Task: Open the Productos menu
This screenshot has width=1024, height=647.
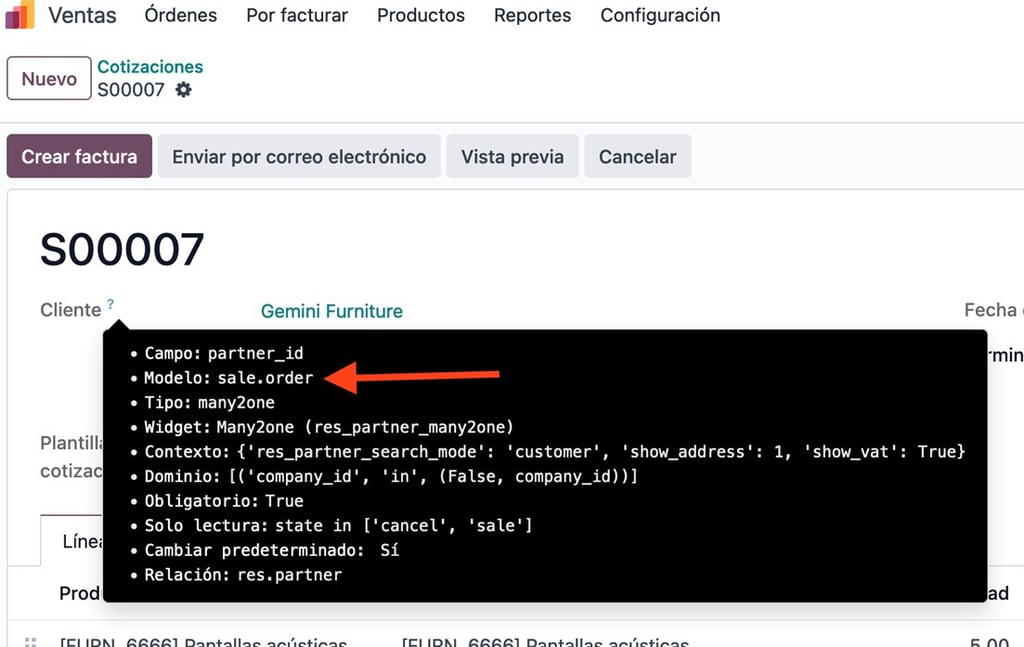Action: (x=421, y=15)
